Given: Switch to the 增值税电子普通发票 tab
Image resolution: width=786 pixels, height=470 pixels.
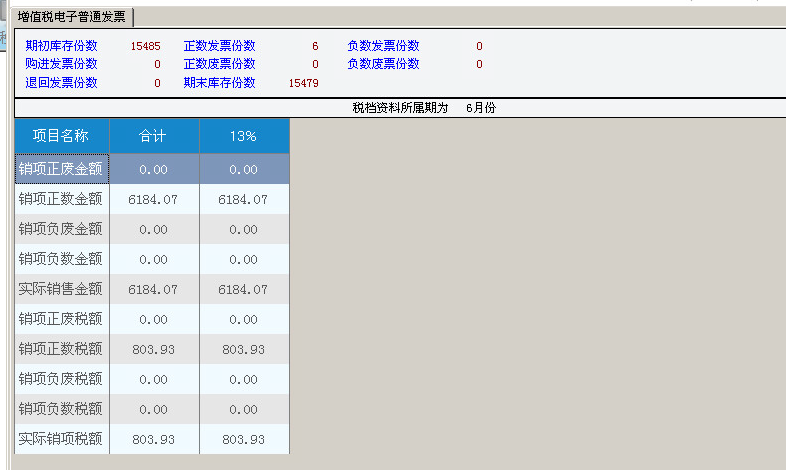Looking at the screenshot, I should coord(74,17).
